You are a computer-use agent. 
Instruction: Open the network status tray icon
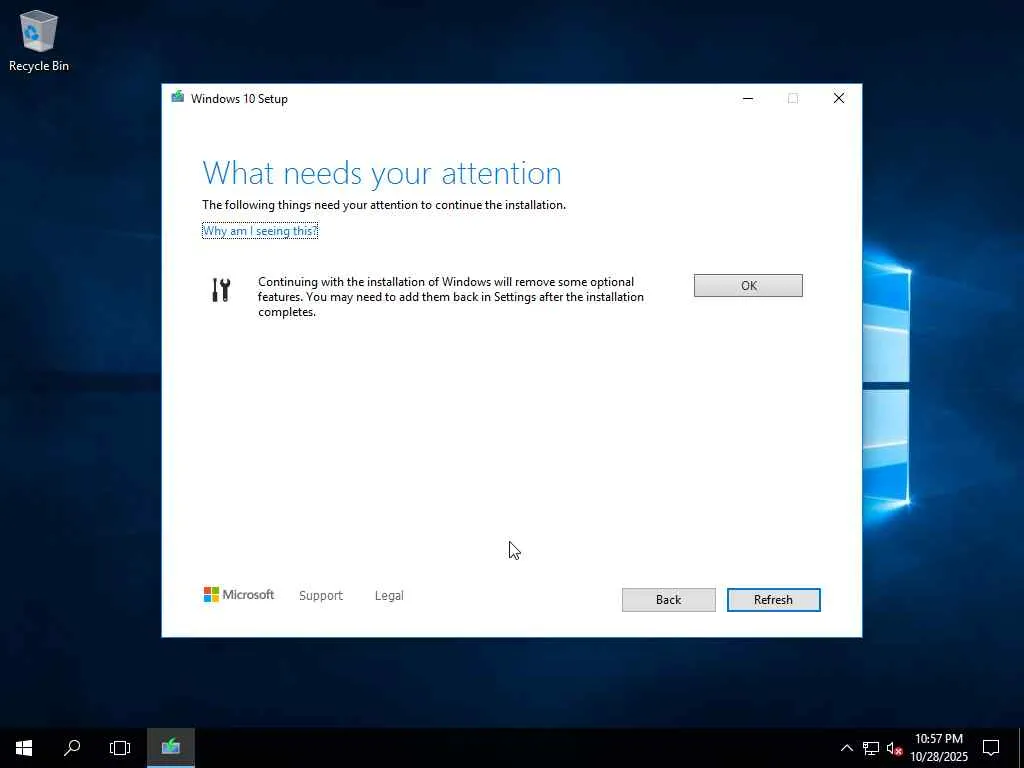[871, 748]
